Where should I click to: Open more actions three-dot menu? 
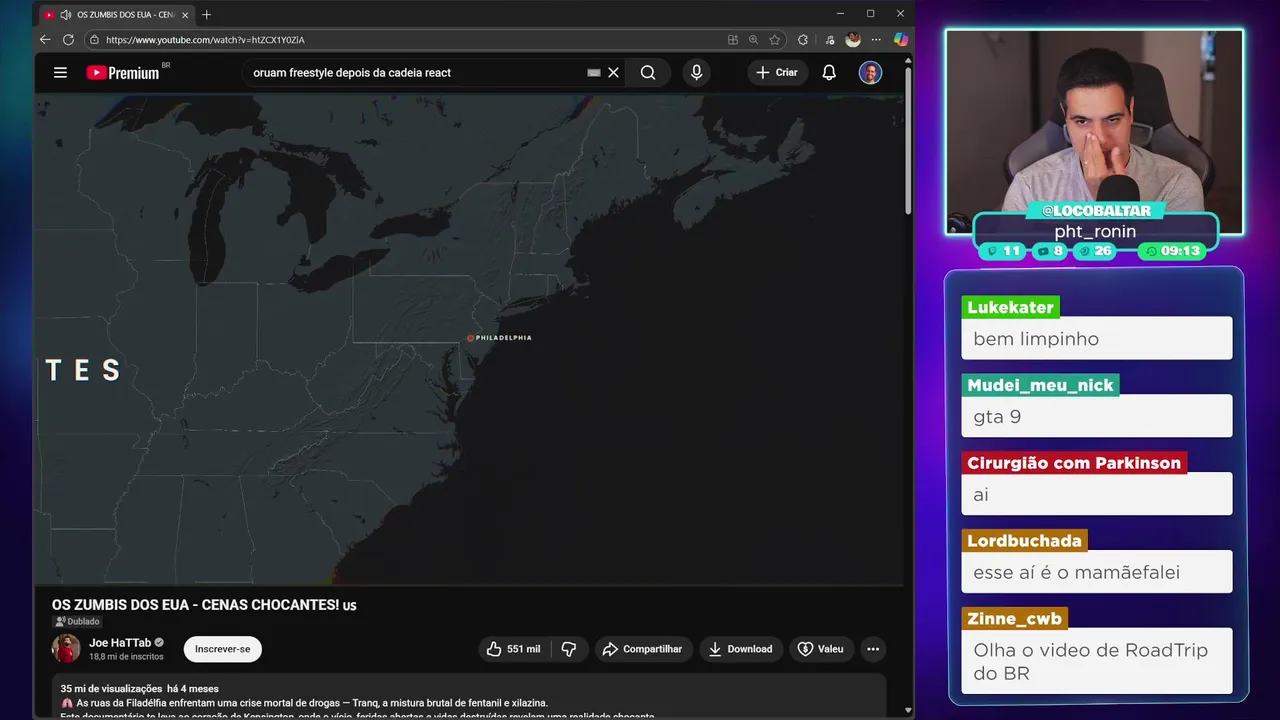pyautogui.click(x=873, y=649)
